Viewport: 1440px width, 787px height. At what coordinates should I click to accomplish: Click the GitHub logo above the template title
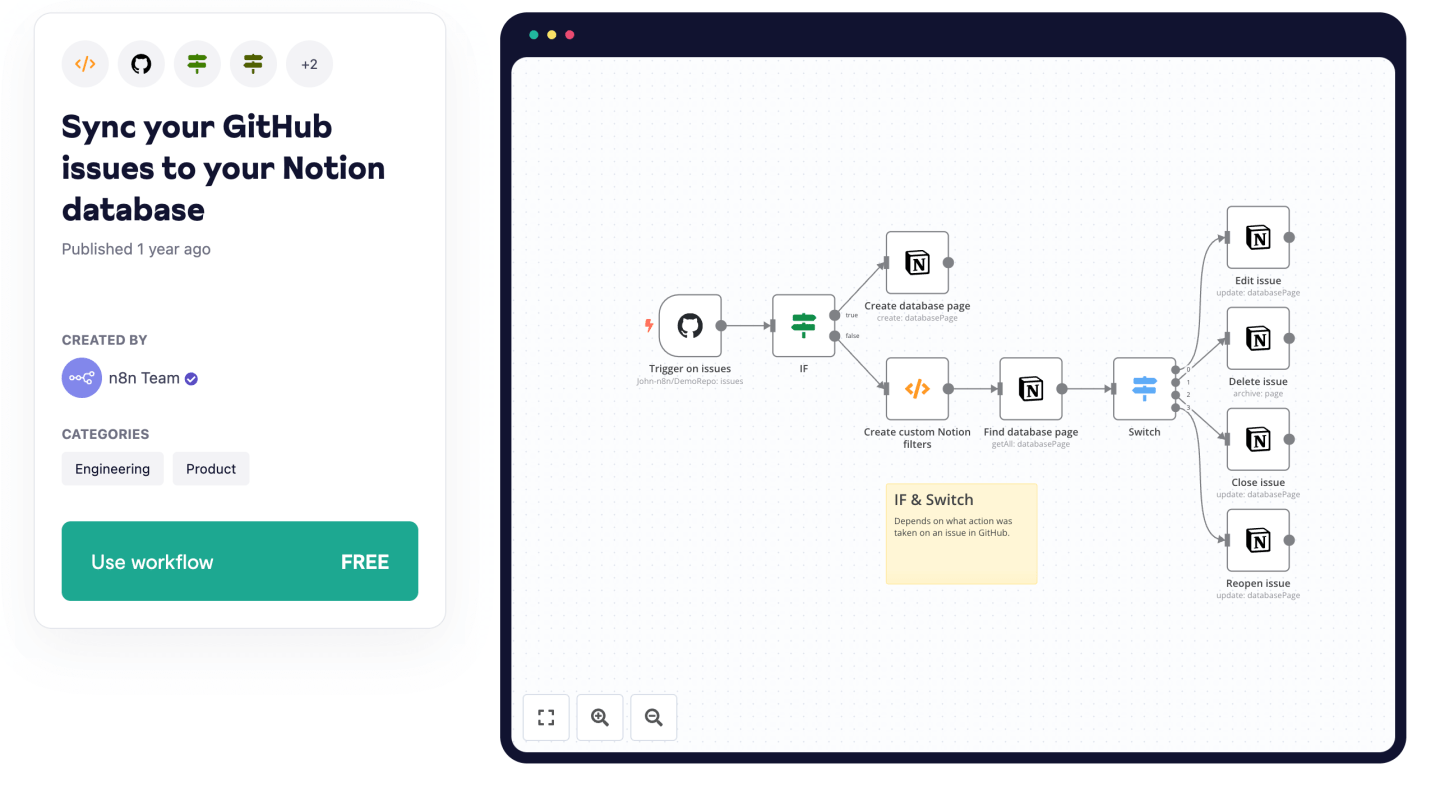(x=141, y=63)
